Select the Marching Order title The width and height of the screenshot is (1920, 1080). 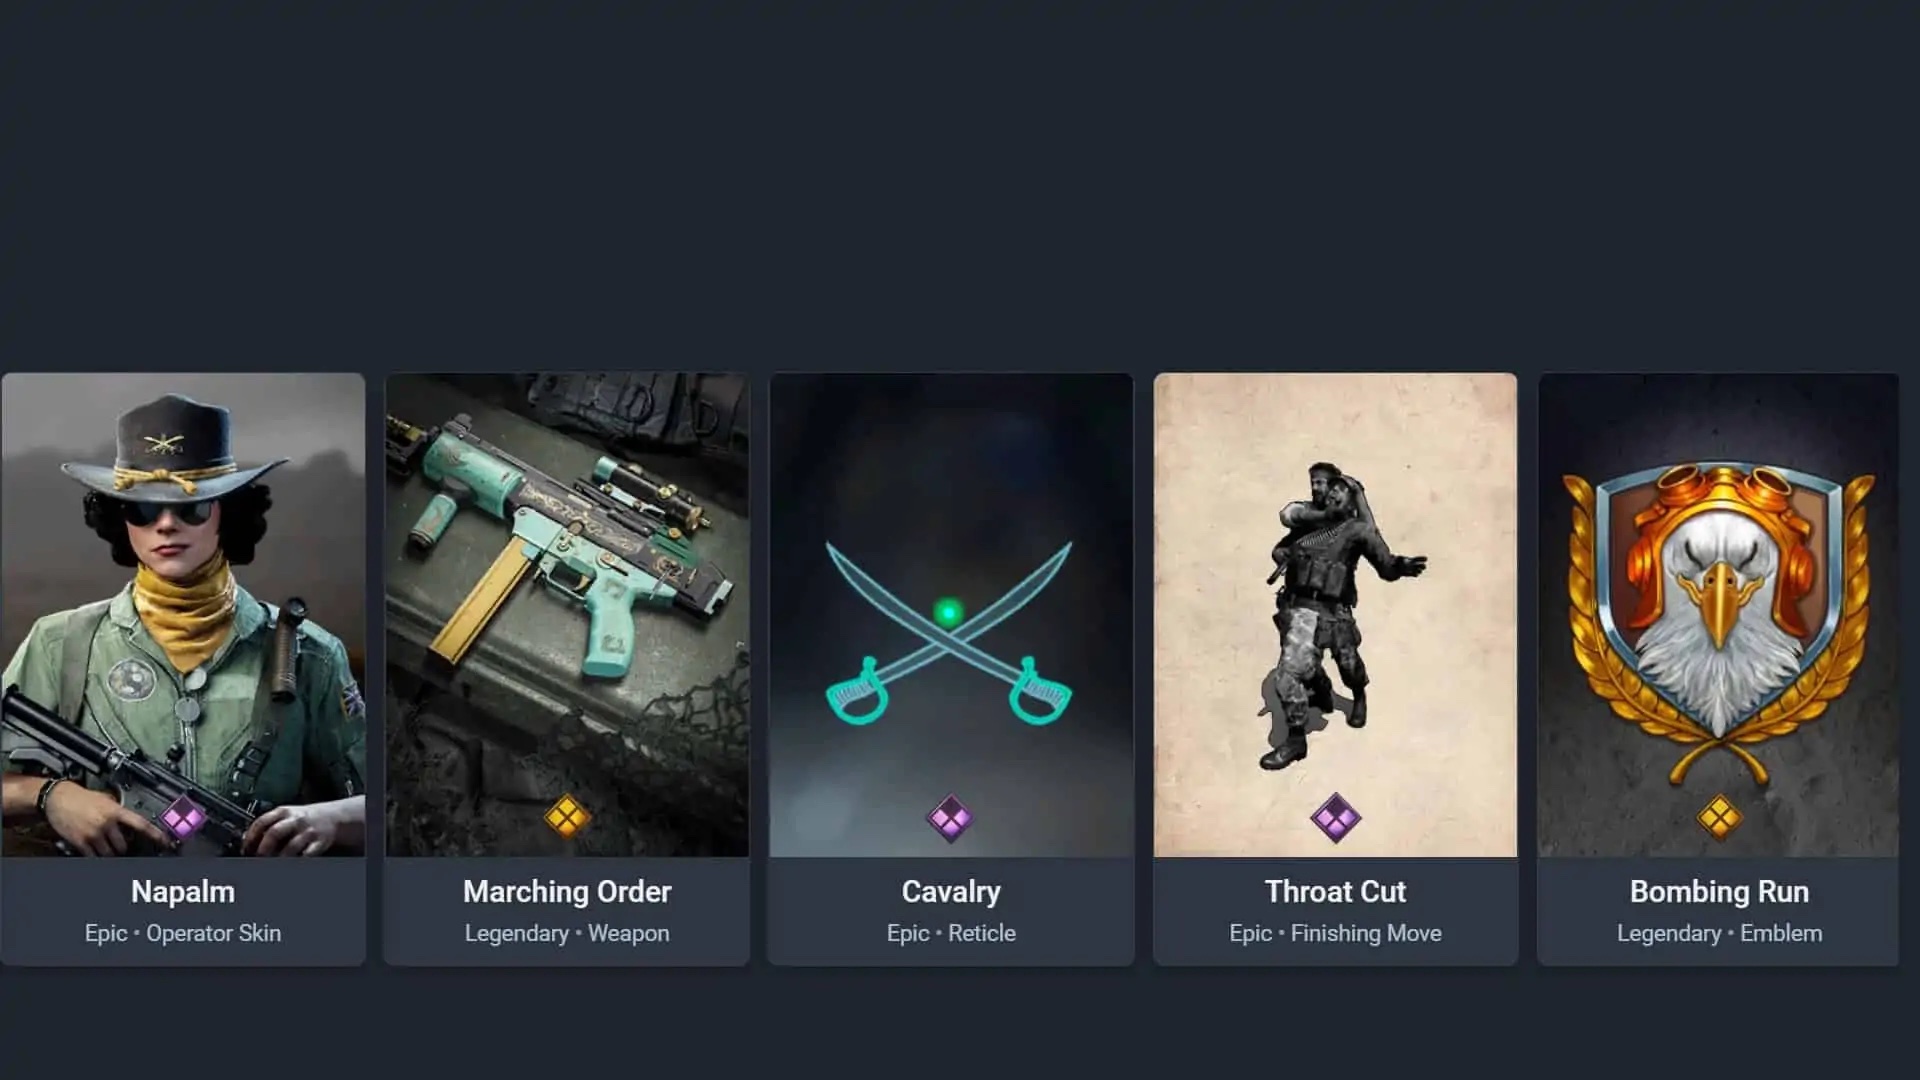click(x=567, y=891)
